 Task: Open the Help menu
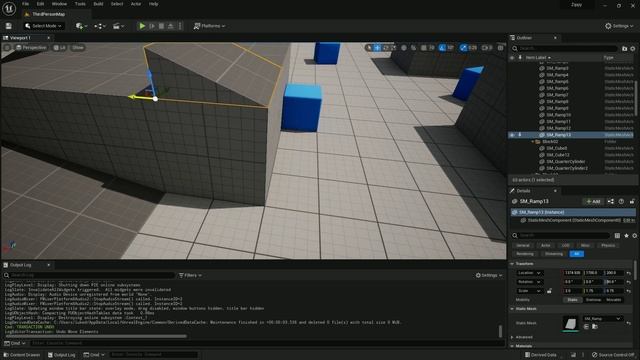click(153, 4)
